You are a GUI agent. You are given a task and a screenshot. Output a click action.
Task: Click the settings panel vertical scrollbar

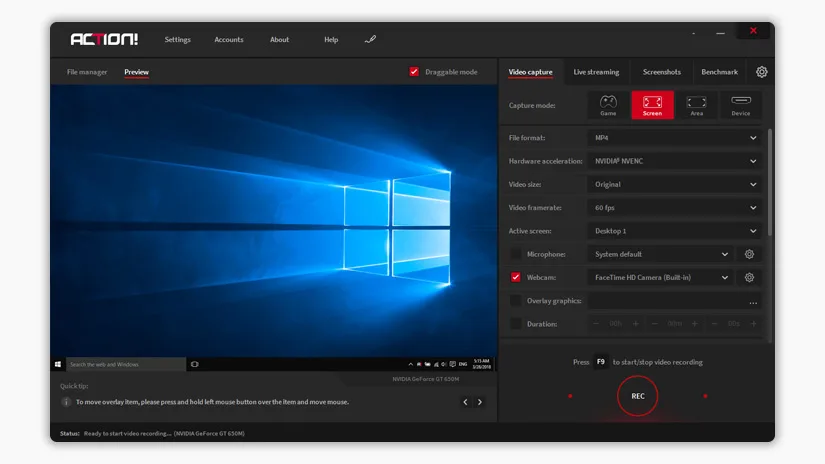click(x=770, y=182)
